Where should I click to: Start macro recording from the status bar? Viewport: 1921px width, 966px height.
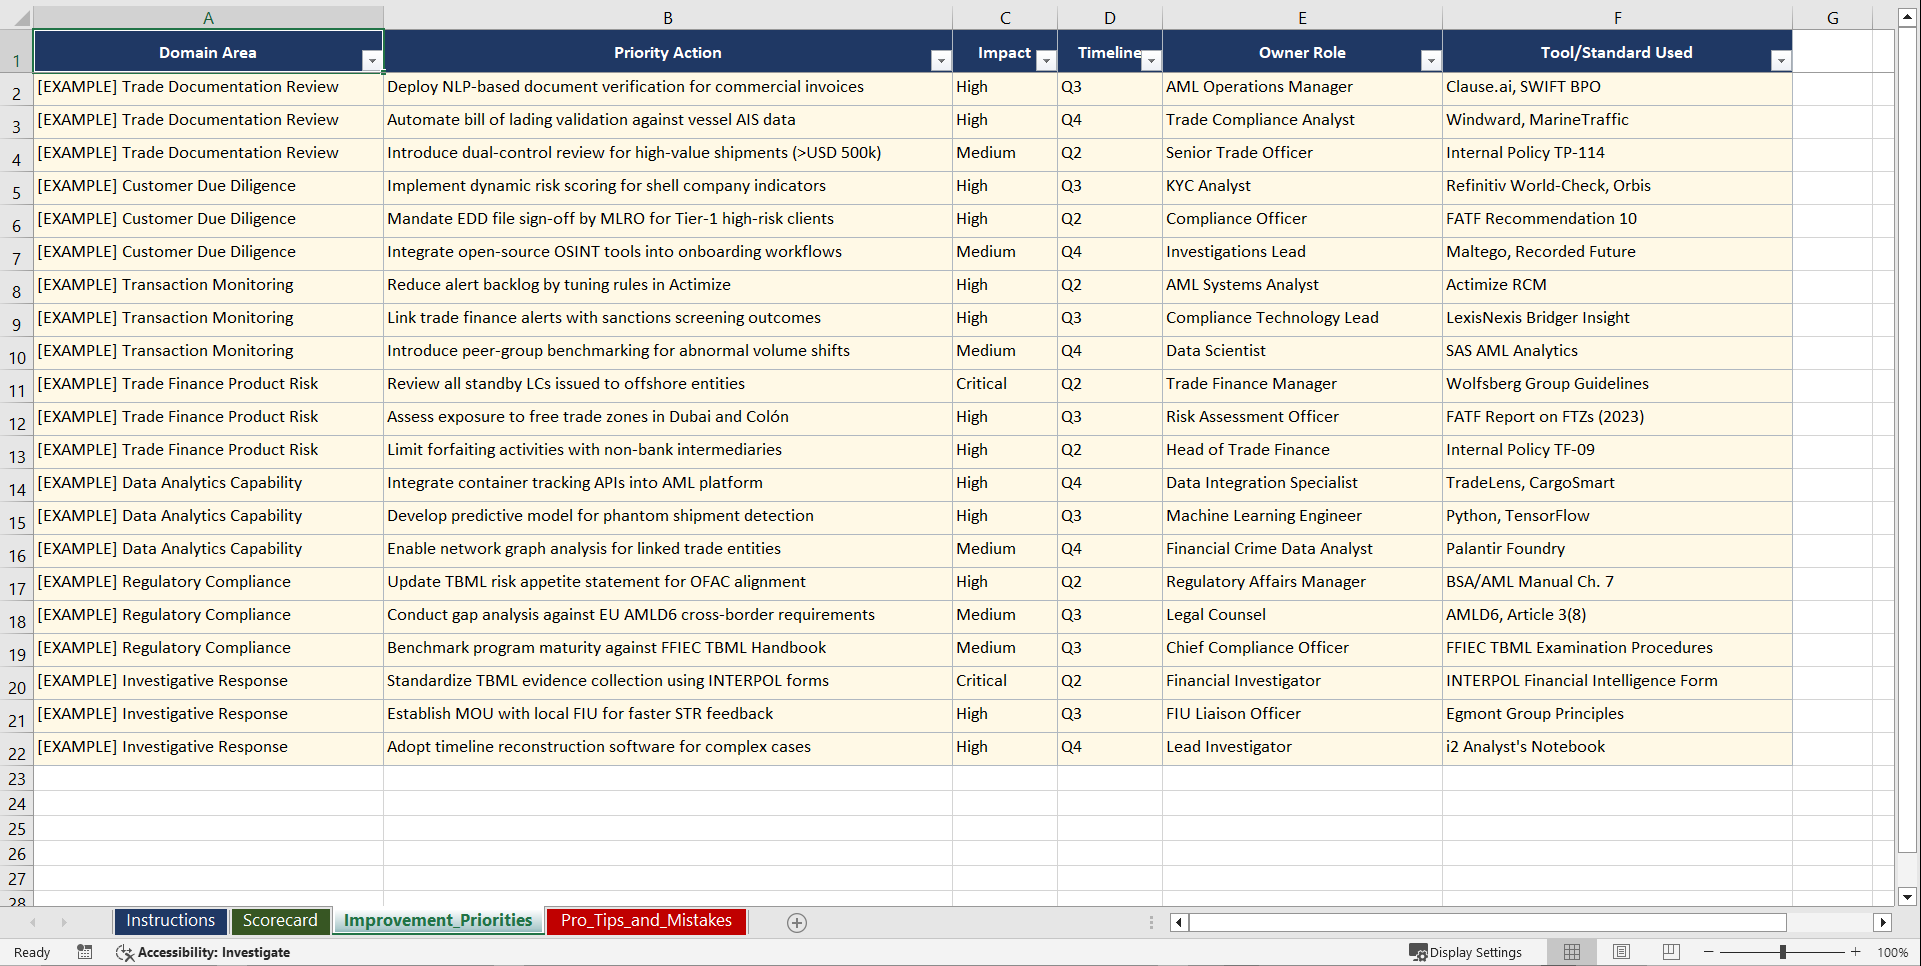click(x=85, y=952)
